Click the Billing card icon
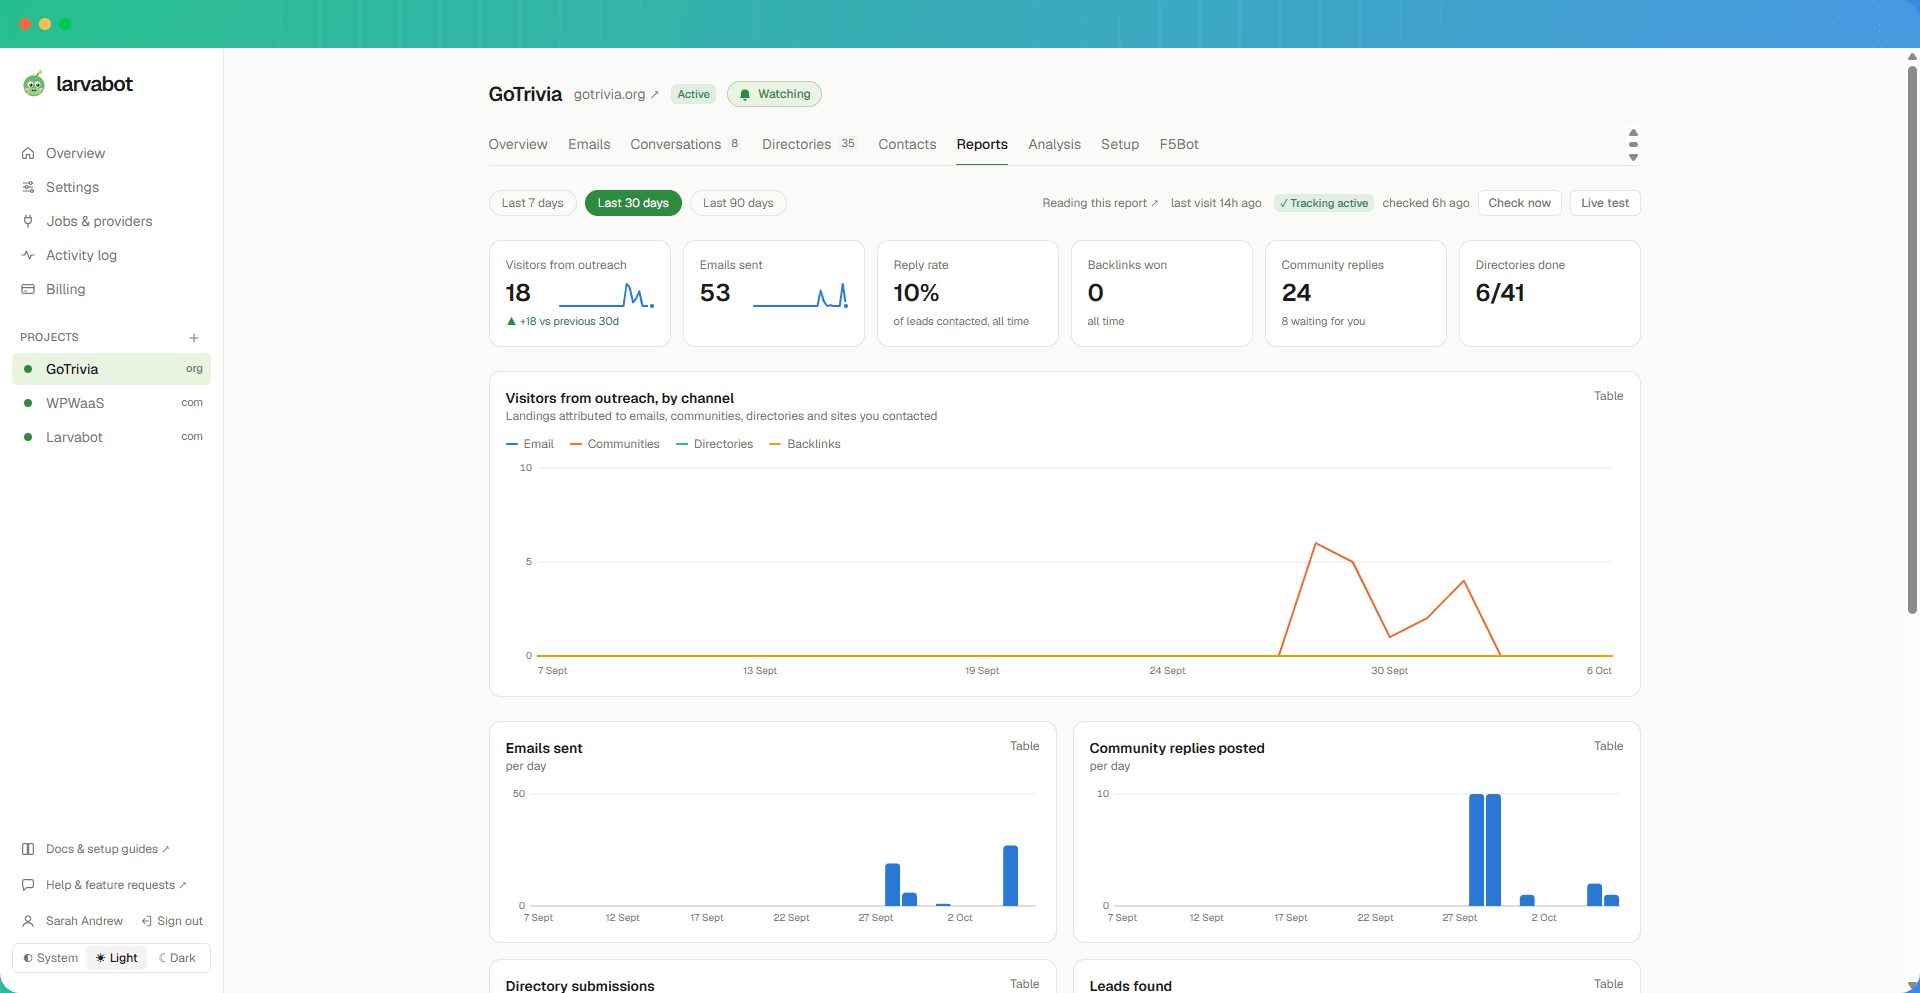1920x993 pixels. 28,289
